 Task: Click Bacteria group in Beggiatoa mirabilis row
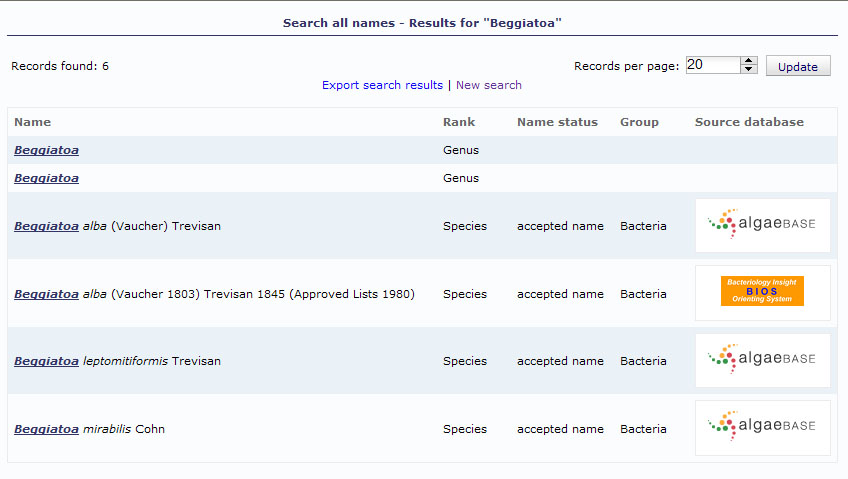point(643,429)
